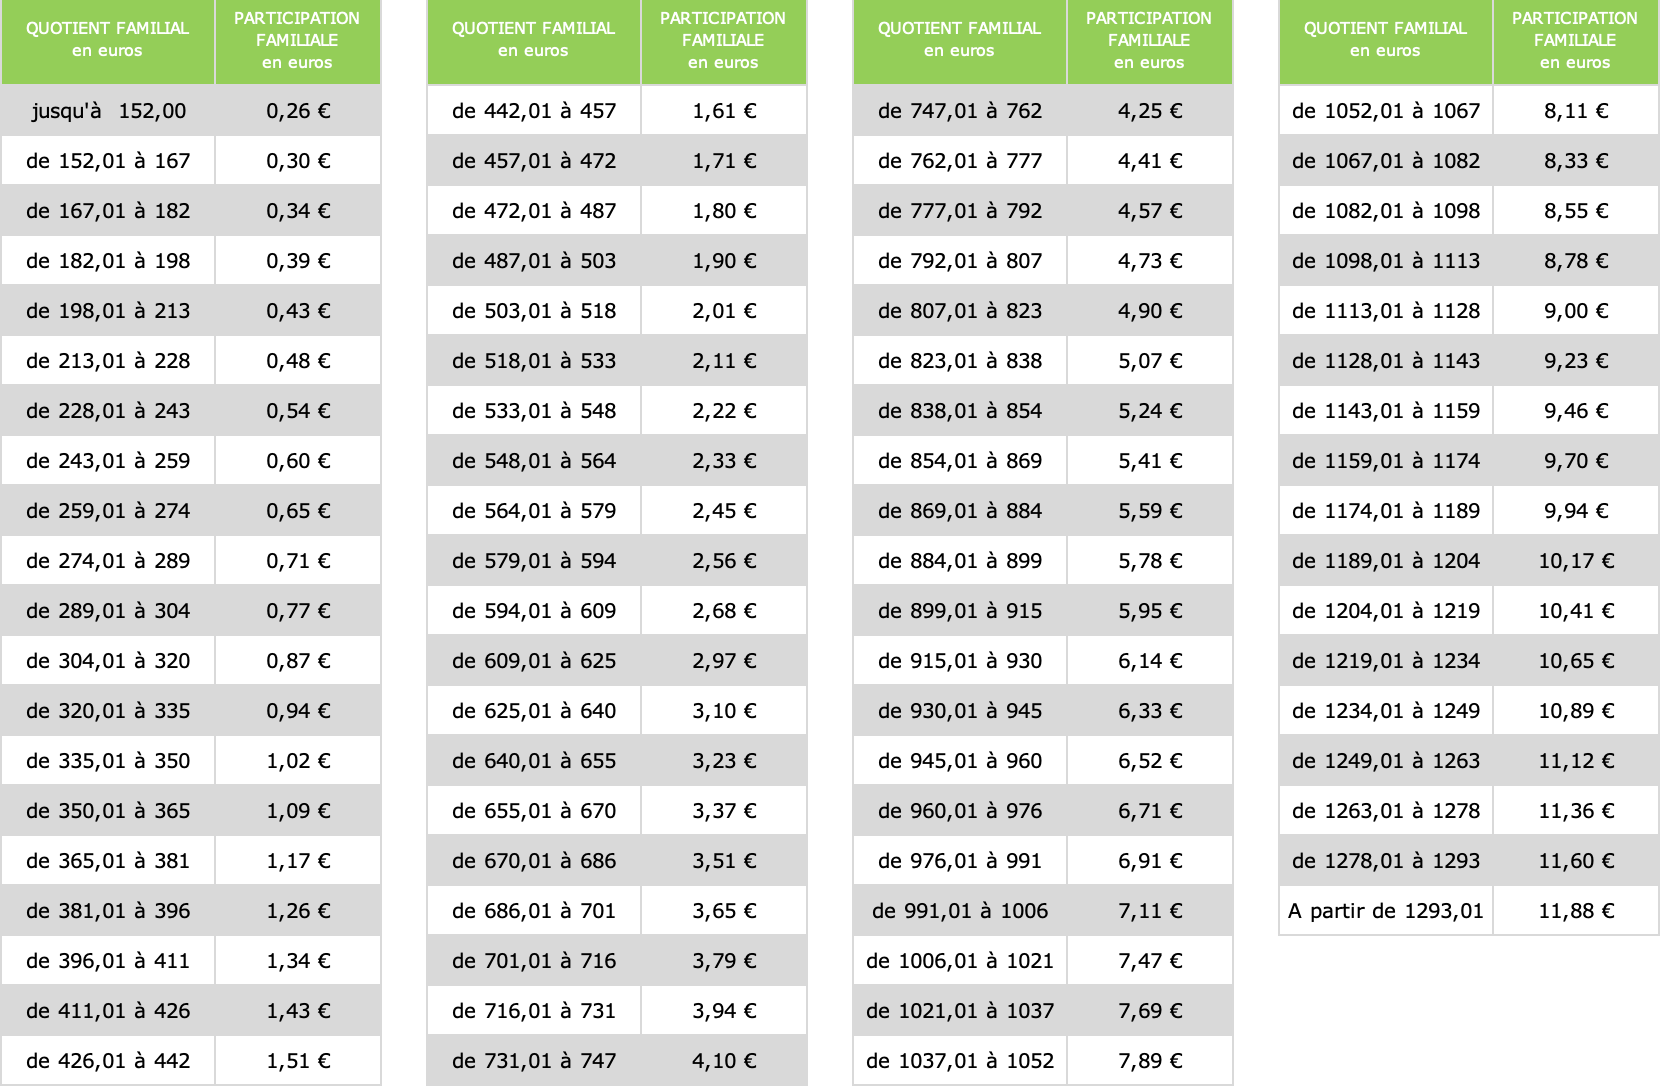Click the row 'de 304,01 à 320'
Image resolution: width=1666 pixels, height=1092 pixels.
pos(191,661)
